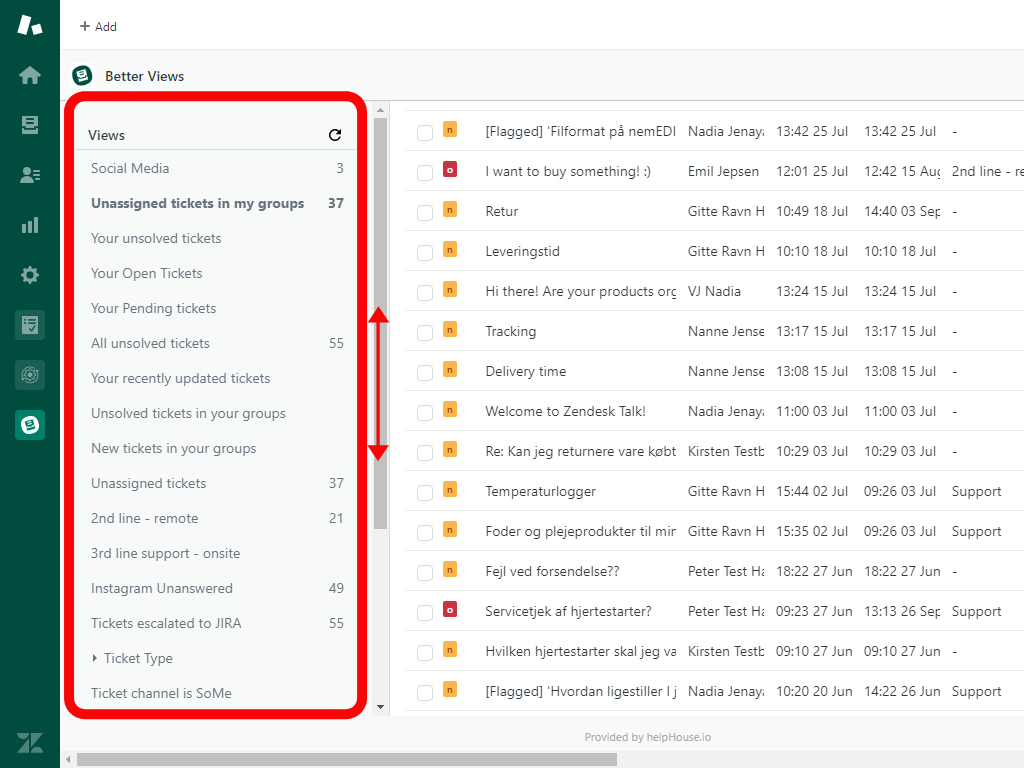The width and height of the screenshot is (1024, 768).
Task: Click the horizontal scrollbar left arrow
Action: (68, 760)
